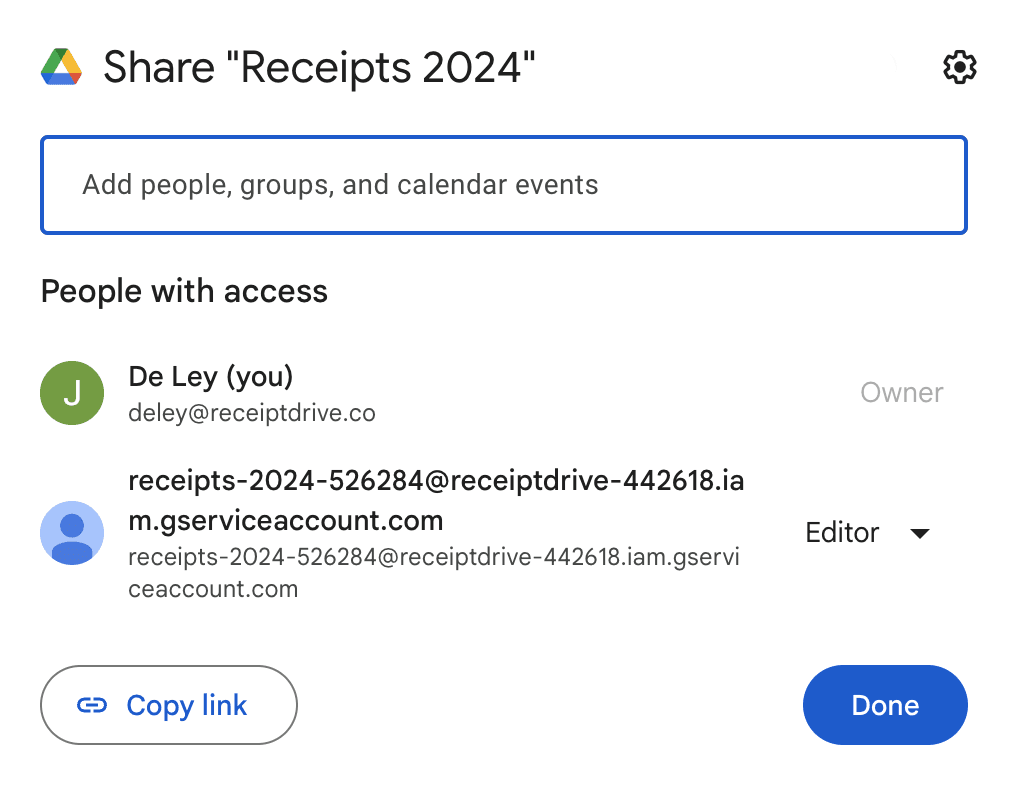Click the Receipts 2024 file name in title
This screenshot has width=1009, height=786.
388,68
